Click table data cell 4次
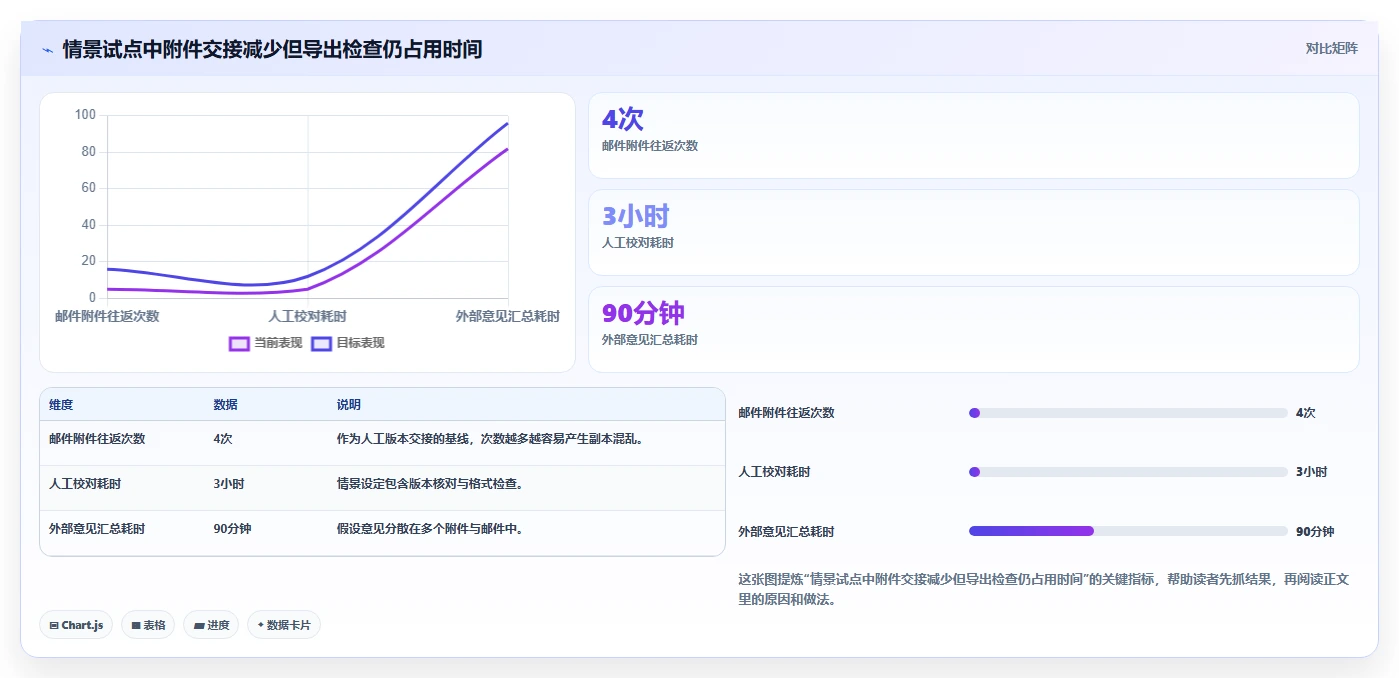Screen dimensions: 1399x678 223,438
